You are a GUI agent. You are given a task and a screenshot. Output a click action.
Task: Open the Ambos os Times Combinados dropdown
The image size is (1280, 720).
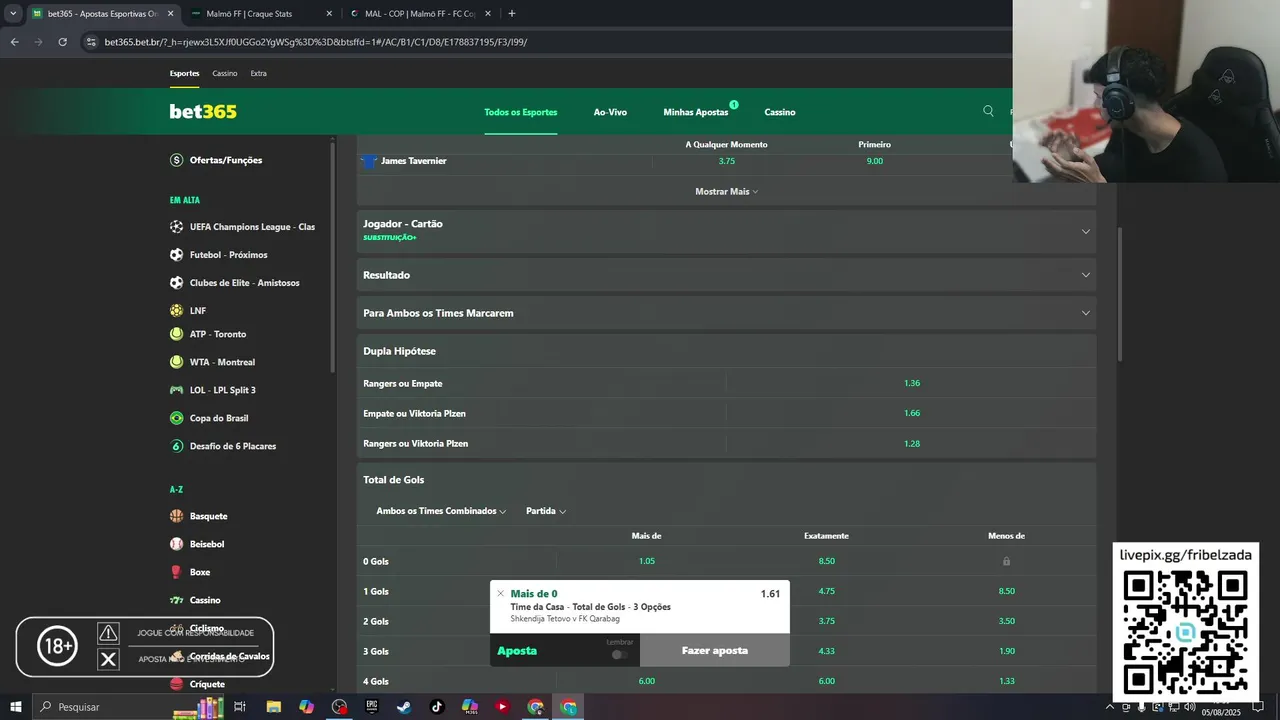[x=441, y=511]
